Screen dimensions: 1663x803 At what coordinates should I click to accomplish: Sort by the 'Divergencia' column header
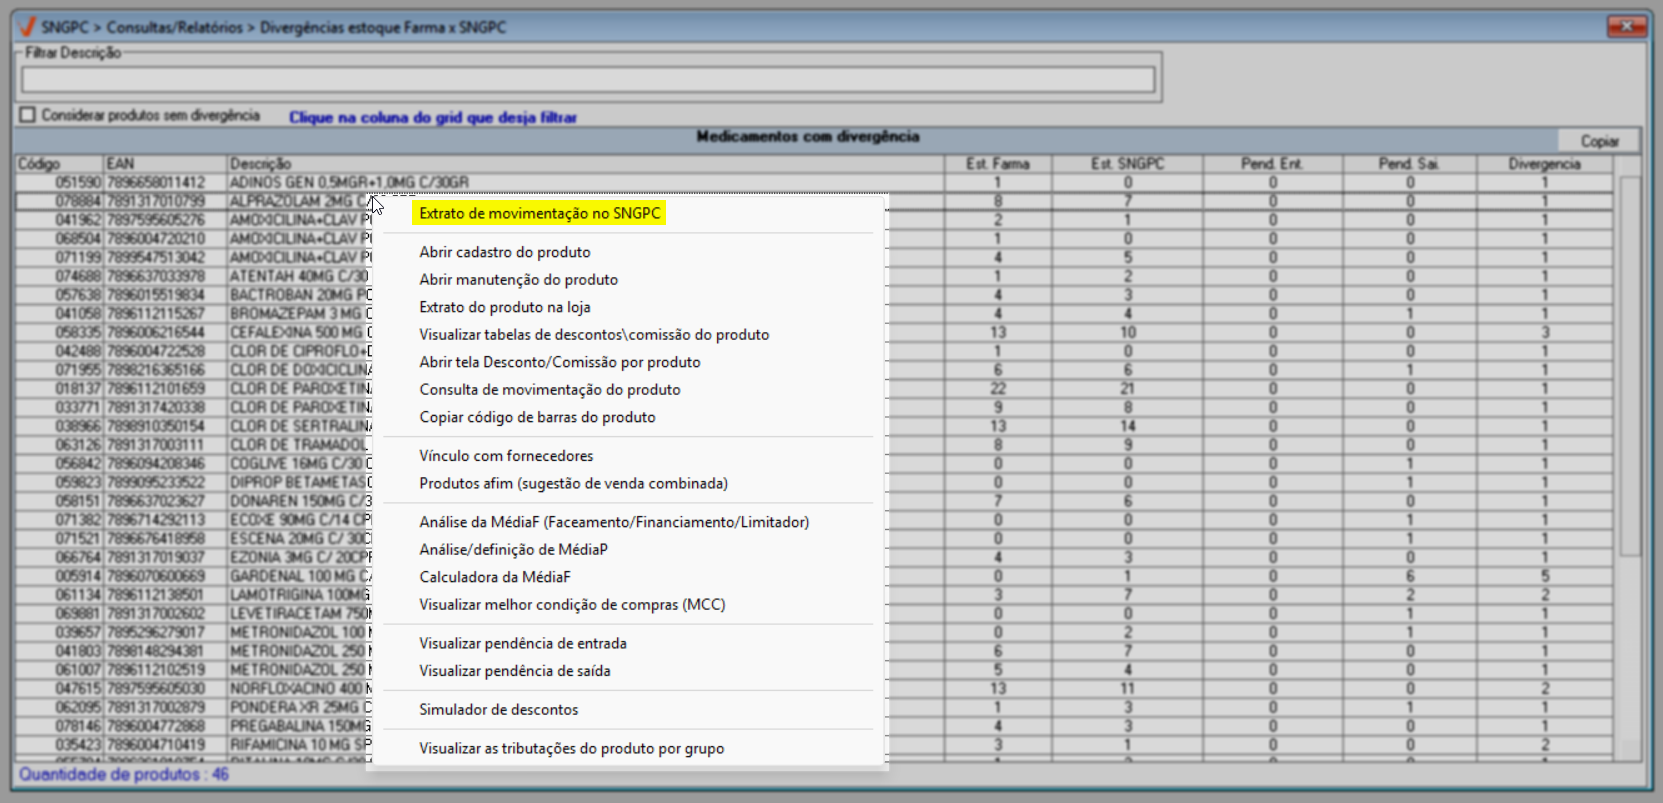1544,164
